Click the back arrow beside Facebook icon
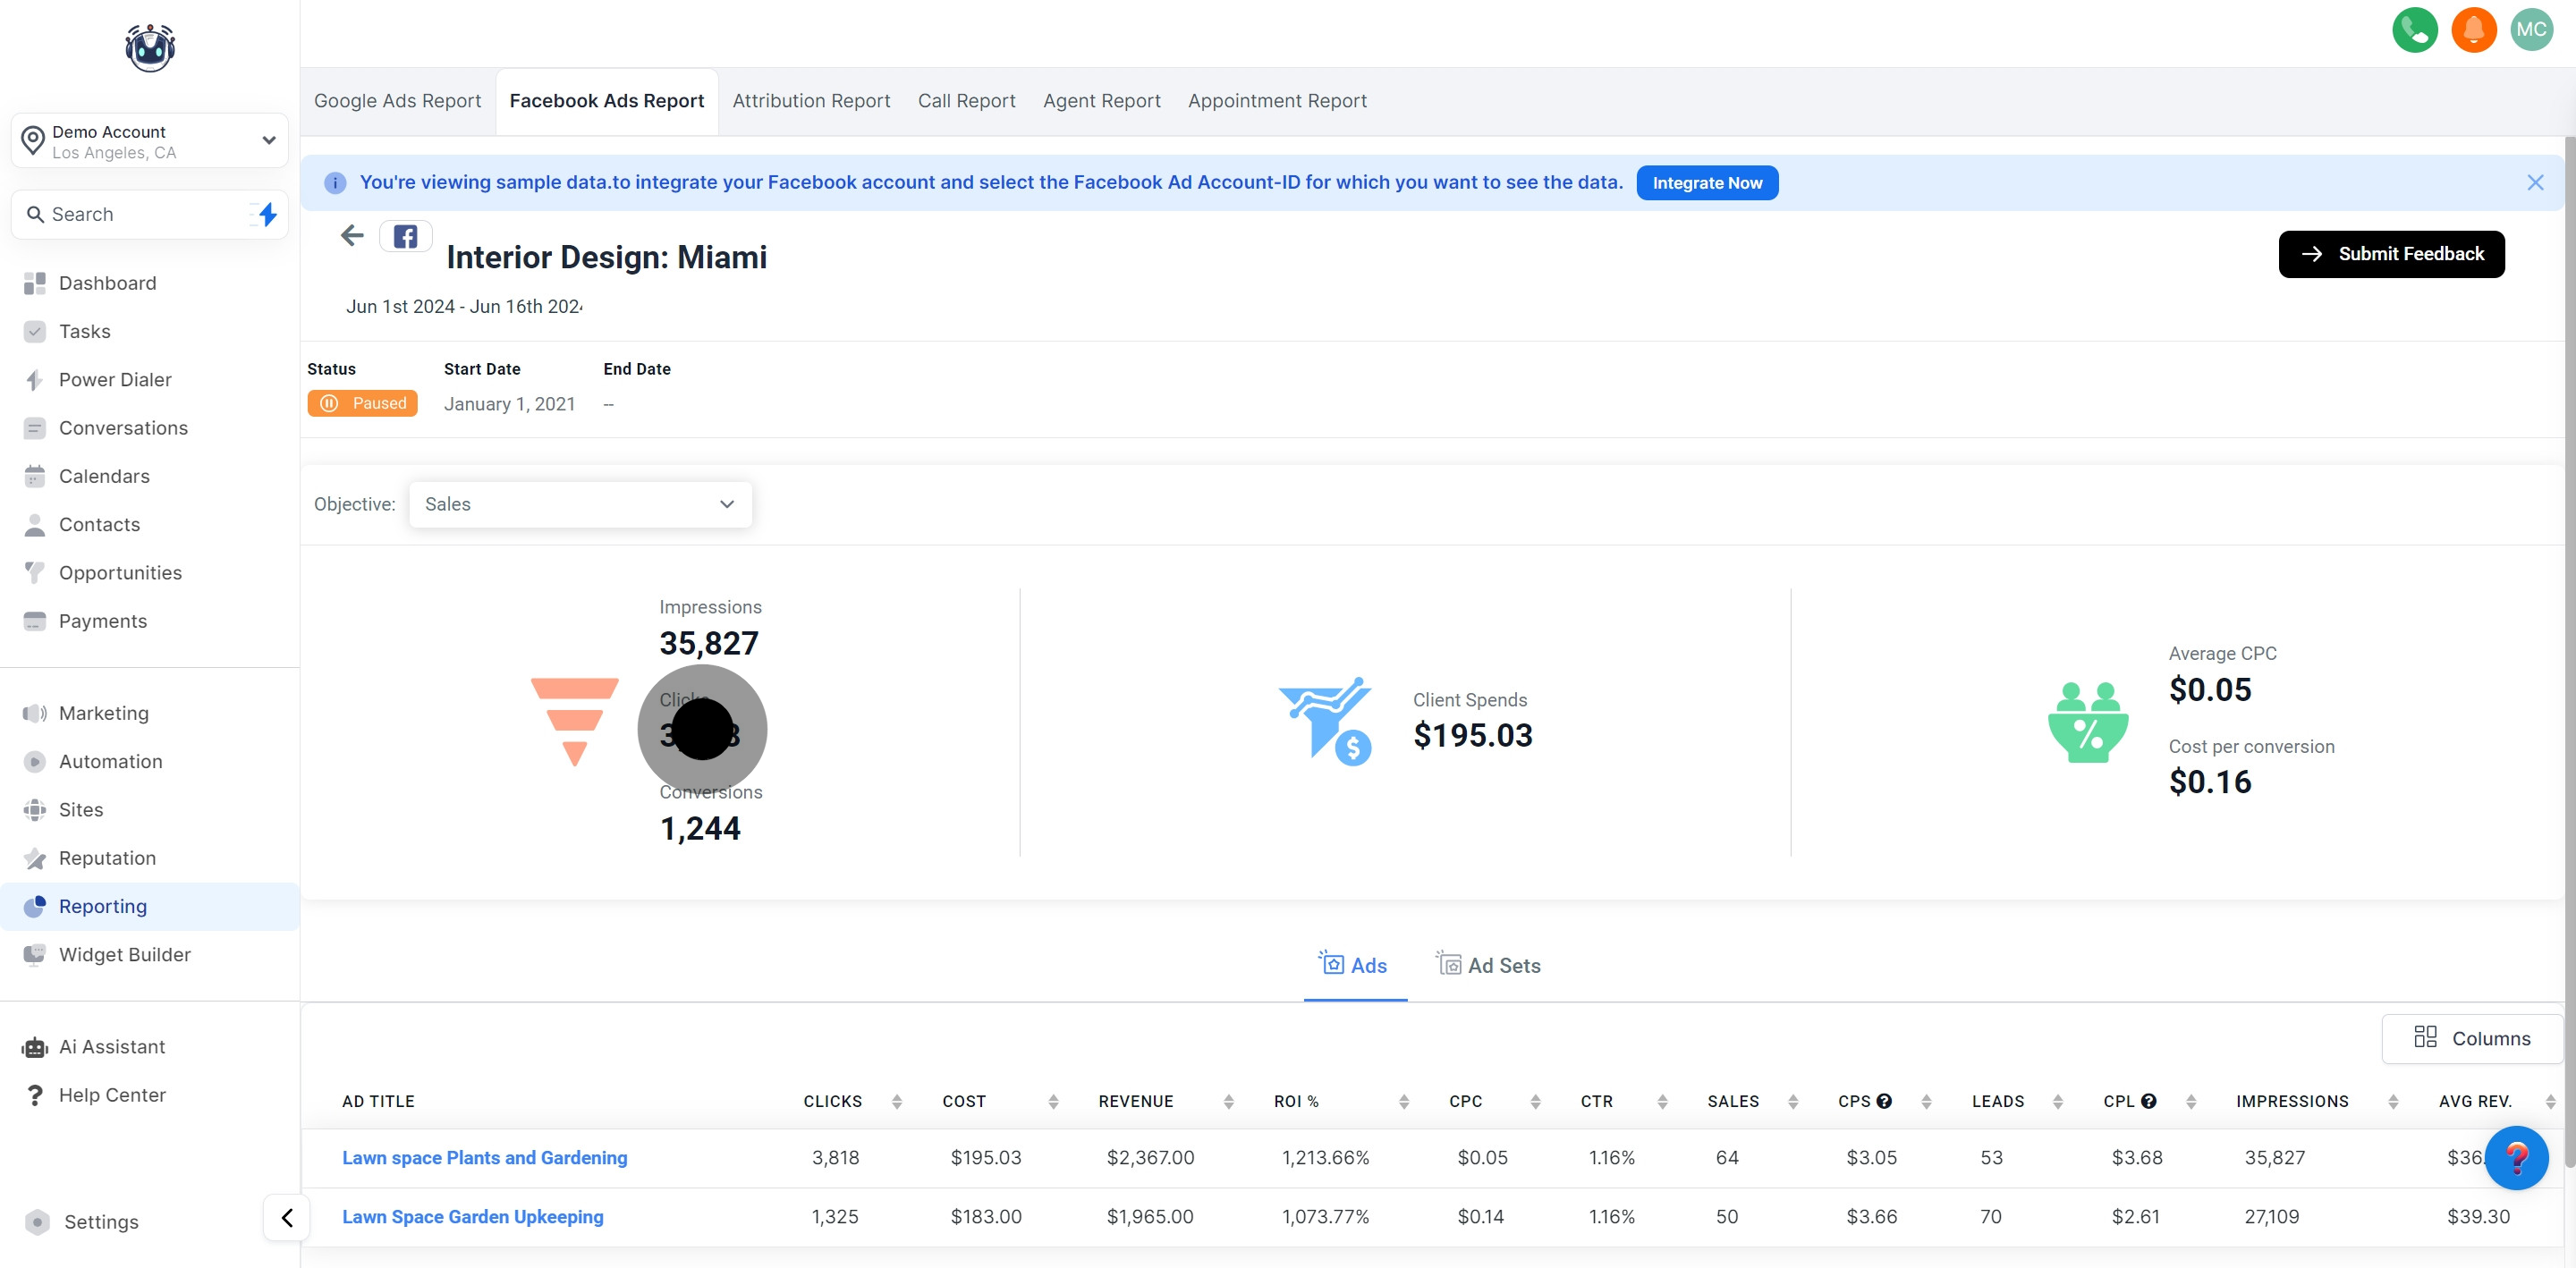This screenshot has width=2576, height=1268. tap(352, 236)
